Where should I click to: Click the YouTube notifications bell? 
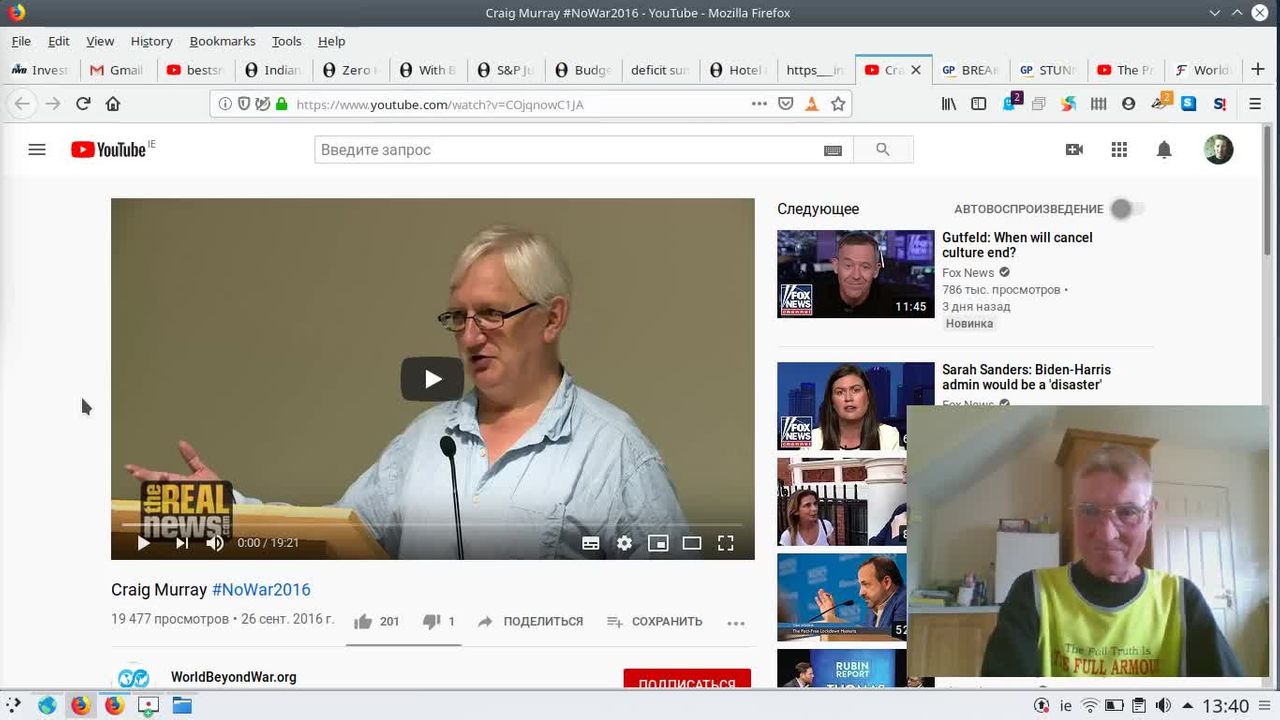1164,150
